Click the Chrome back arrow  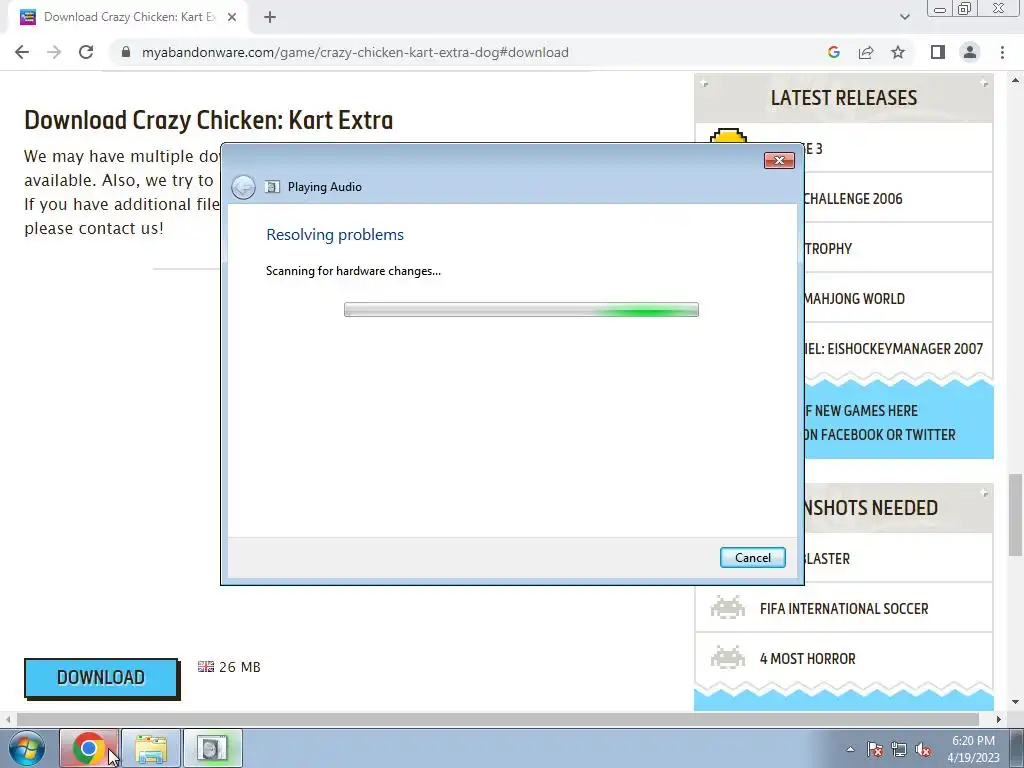(22, 52)
